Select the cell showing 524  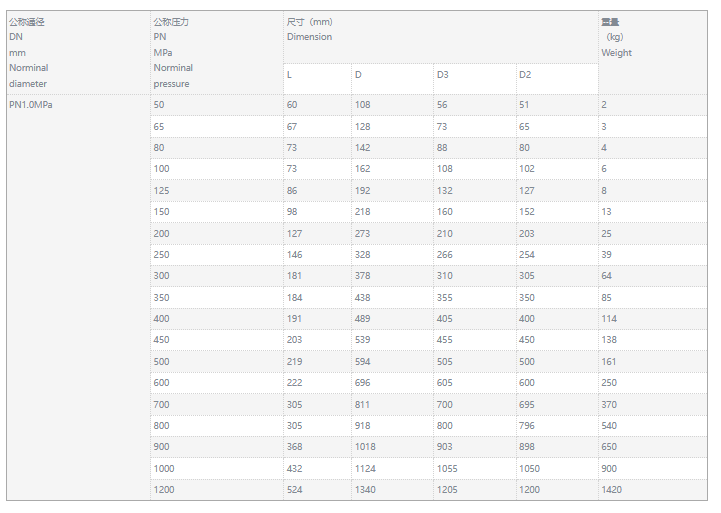[294, 490]
